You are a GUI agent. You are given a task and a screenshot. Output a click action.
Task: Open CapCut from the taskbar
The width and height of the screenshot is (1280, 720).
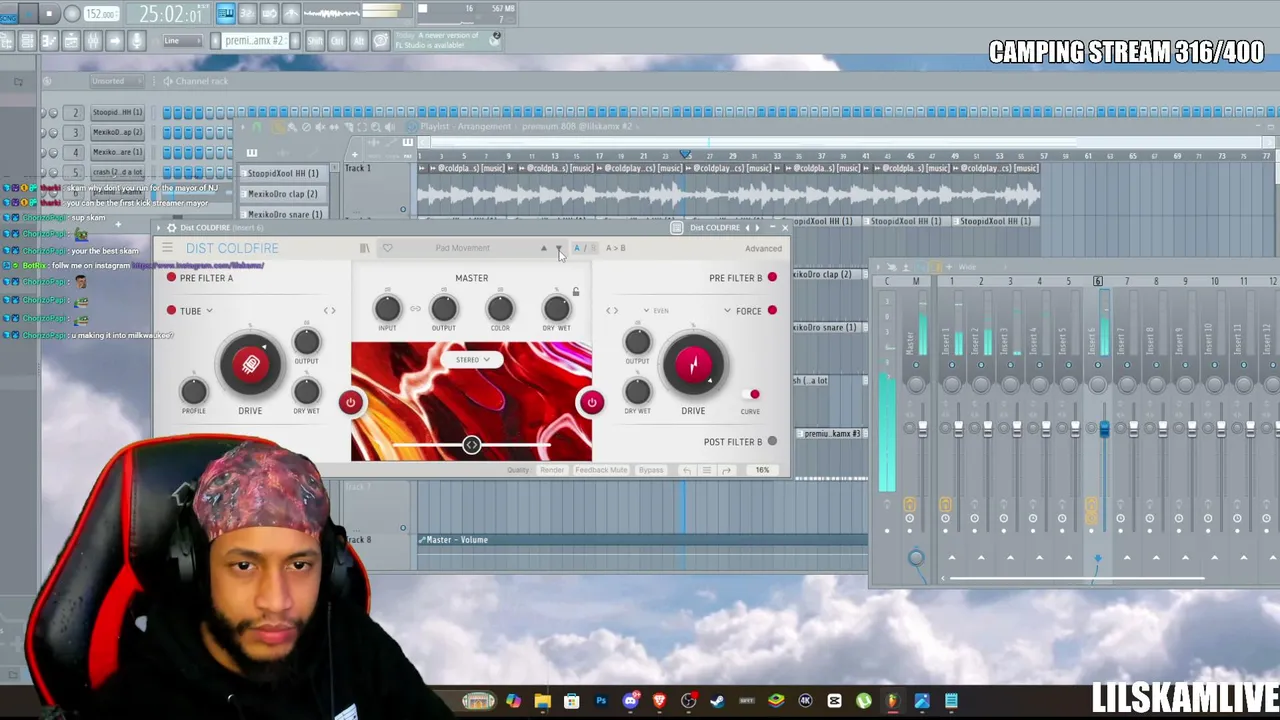pyautogui.click(x=834, y=701)
